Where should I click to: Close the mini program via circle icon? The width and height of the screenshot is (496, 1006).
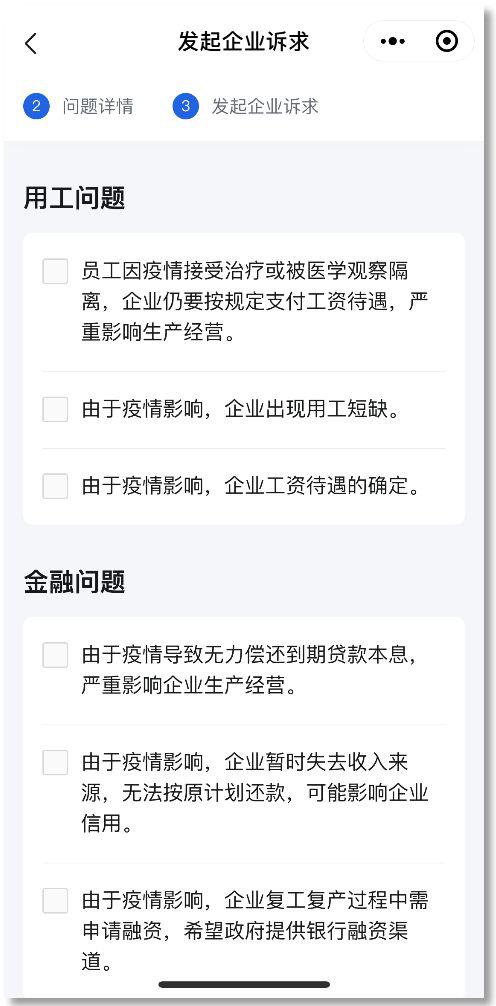click(x=447, y=42)
